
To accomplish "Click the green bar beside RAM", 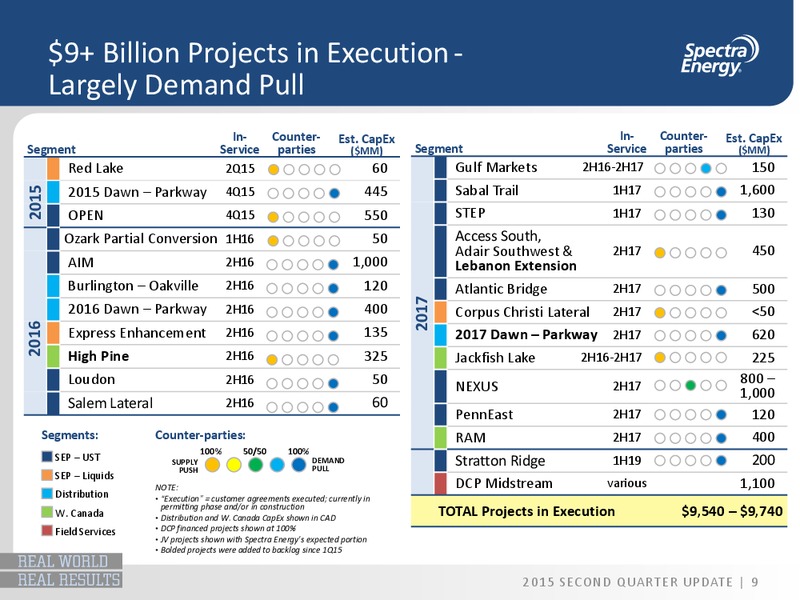I will 441,437.
